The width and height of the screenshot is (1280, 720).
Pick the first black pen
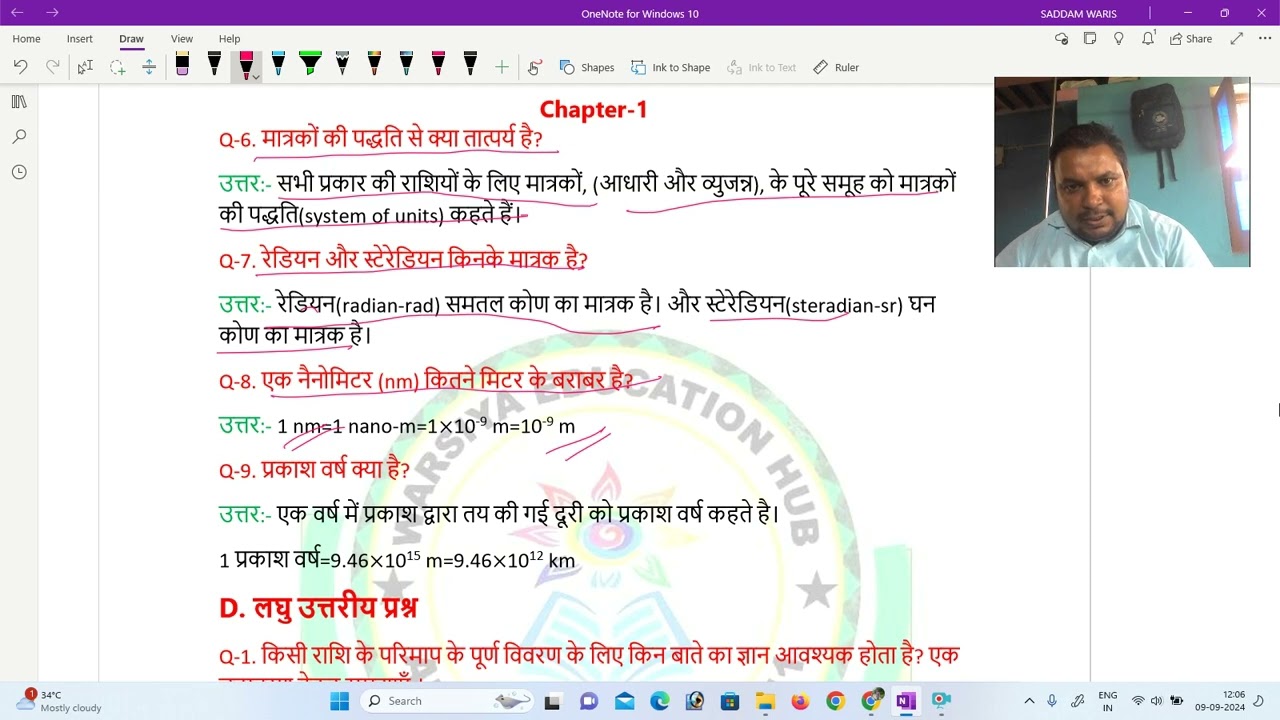point(214,65)
